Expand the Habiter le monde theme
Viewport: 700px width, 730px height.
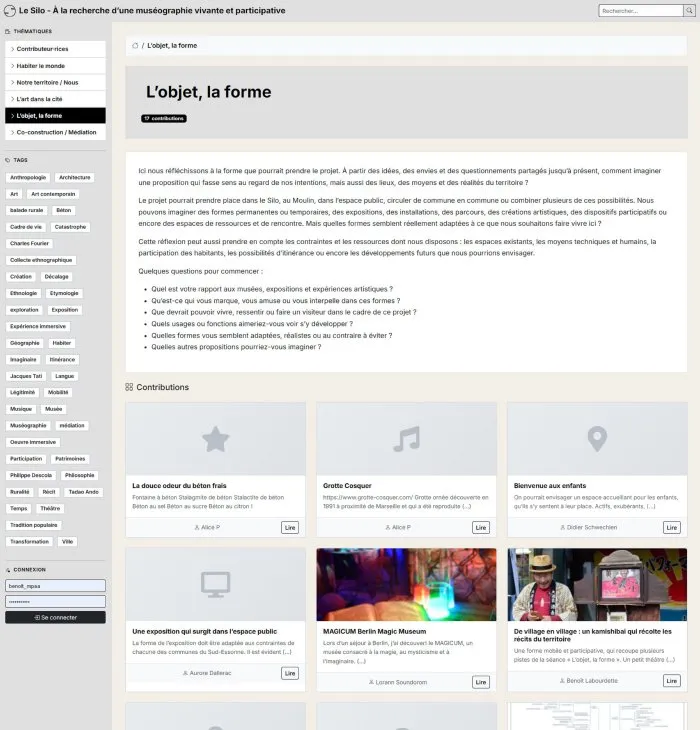[x=55, y=66]
